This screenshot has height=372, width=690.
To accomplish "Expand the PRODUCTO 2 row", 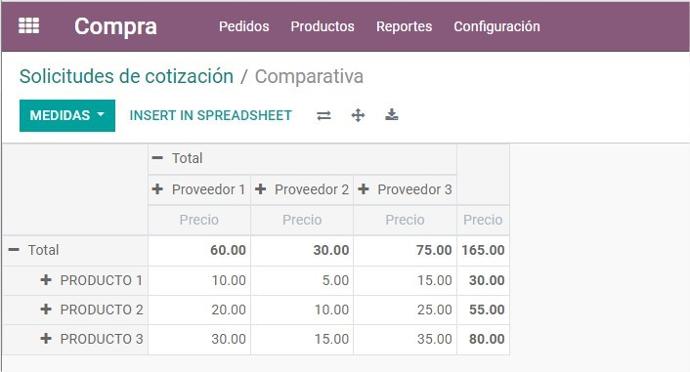I will point(46,309).
